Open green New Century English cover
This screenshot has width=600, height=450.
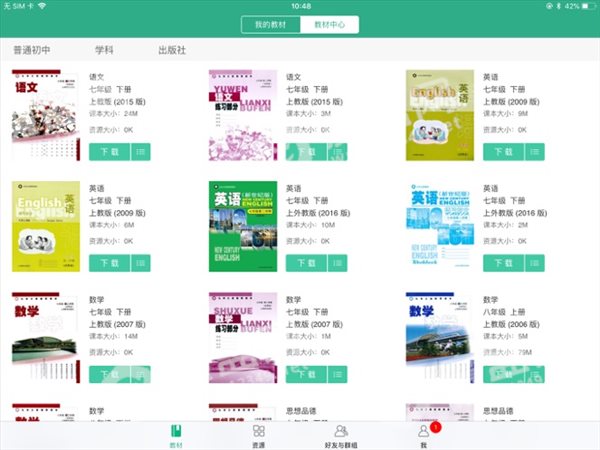click(243, 227)
